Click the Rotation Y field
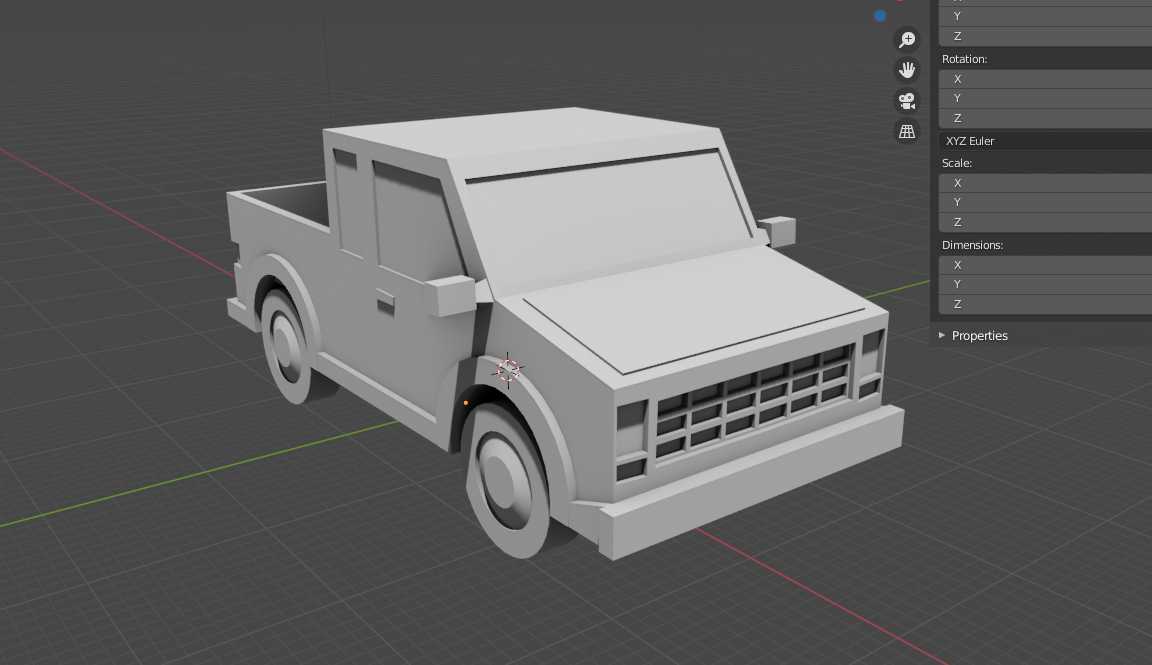 [1045, 98]
